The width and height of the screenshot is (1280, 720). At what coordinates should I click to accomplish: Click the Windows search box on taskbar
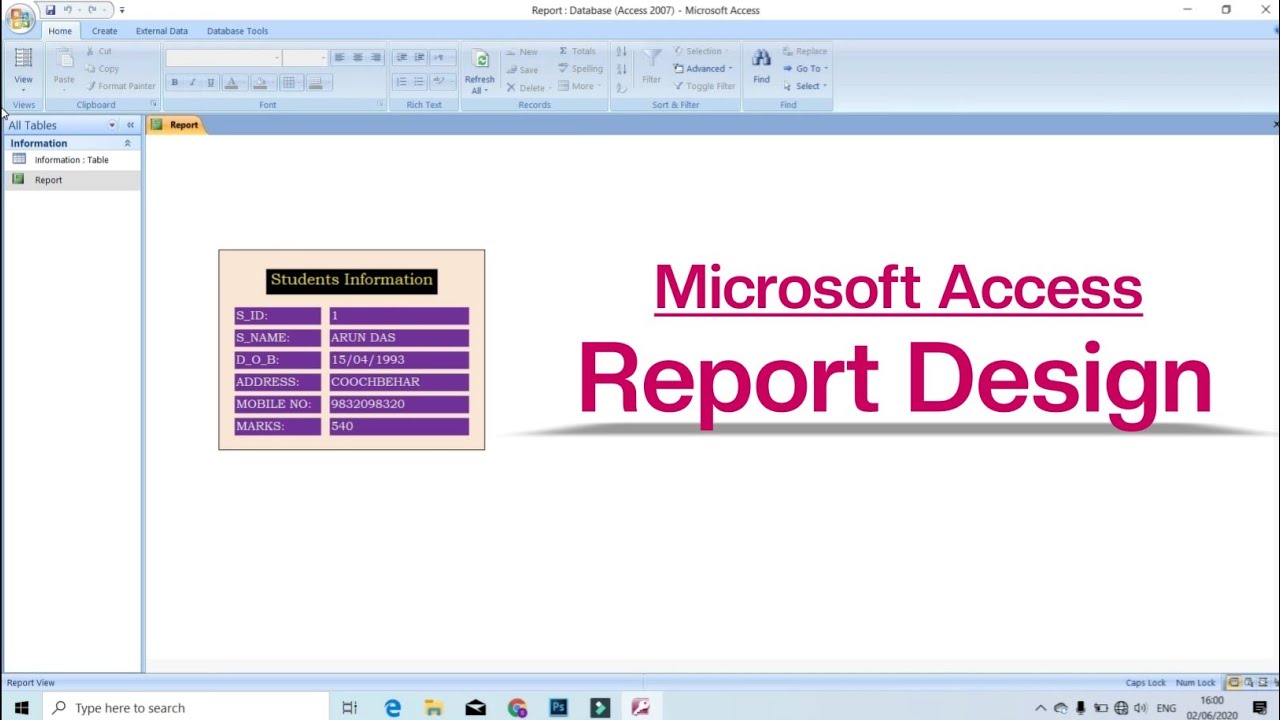coord(185,708)
